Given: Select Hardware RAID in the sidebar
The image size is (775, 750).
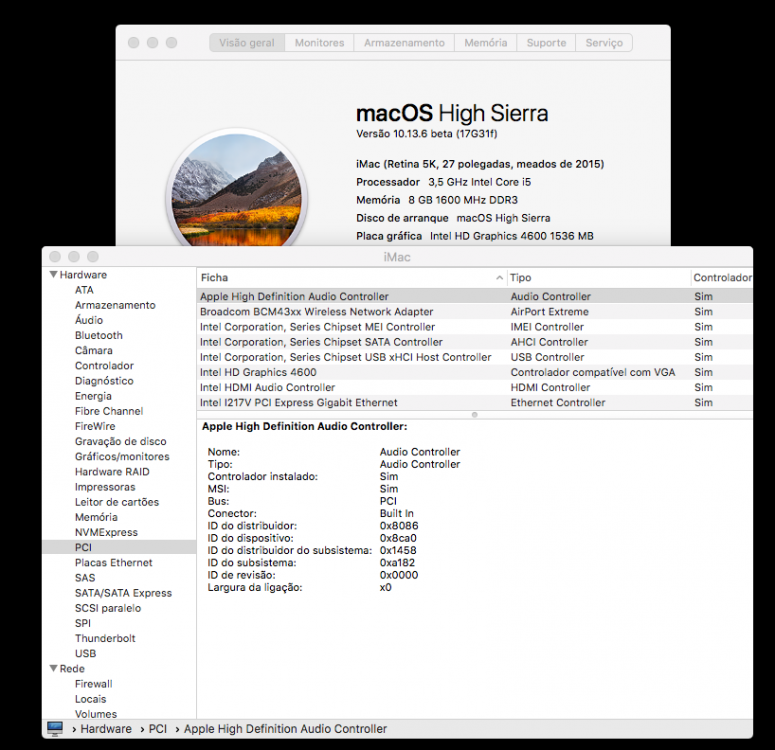Looking at the screenshot, I should [x=112, y=472].
